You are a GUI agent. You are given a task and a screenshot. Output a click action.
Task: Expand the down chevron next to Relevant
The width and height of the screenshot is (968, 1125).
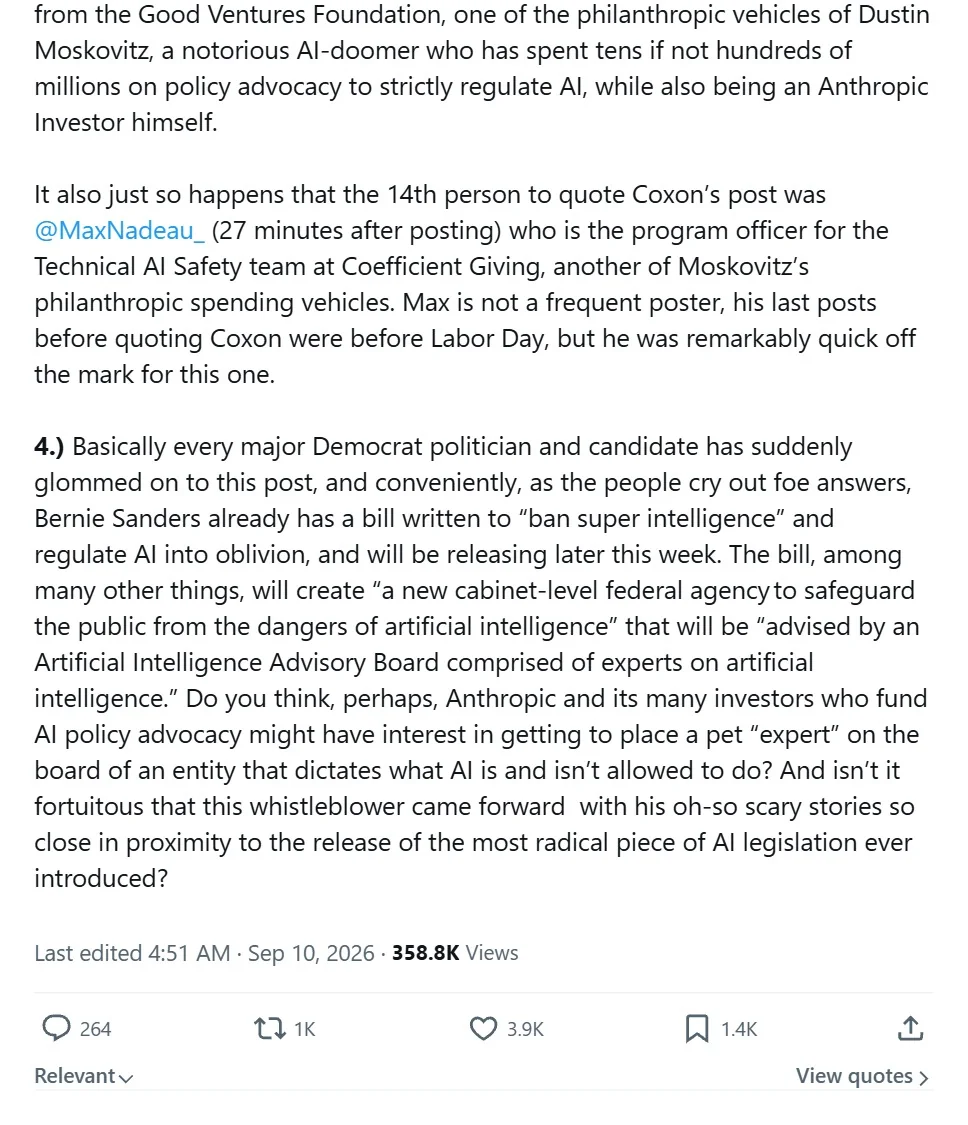click(x=126, y=1078)
